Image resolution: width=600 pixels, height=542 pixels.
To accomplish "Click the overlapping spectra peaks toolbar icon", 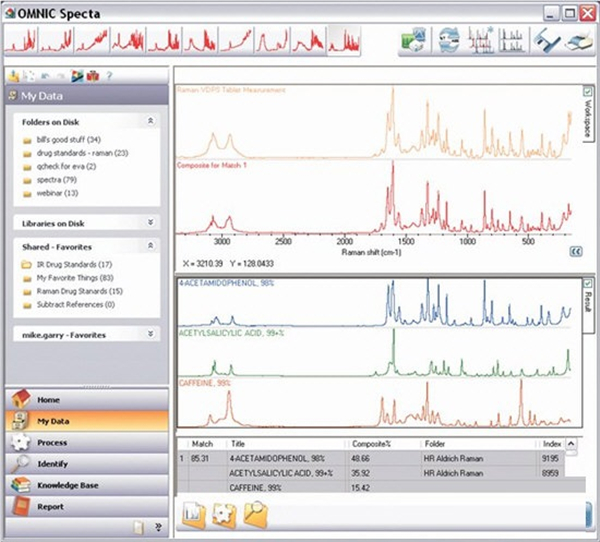I will [x=479, y=42].
